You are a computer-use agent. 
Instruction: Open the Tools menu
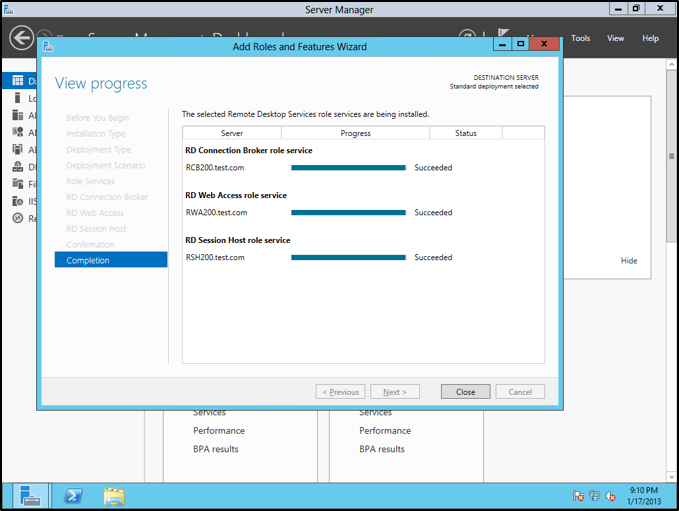click(x=581, y=38)
